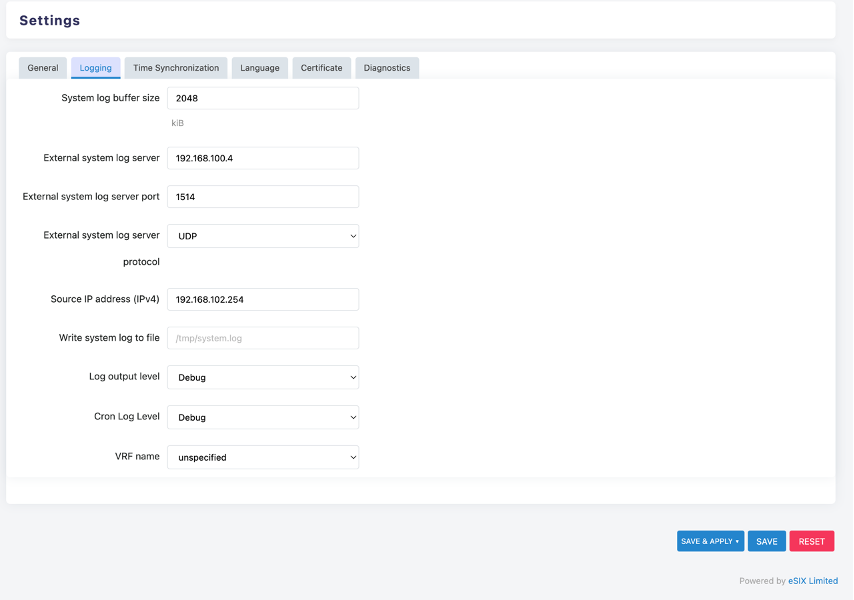Image resolution: width=854 pixels, height=600 pixels.
Task: Select the Certificate tab
Action: tap(321, 67)
